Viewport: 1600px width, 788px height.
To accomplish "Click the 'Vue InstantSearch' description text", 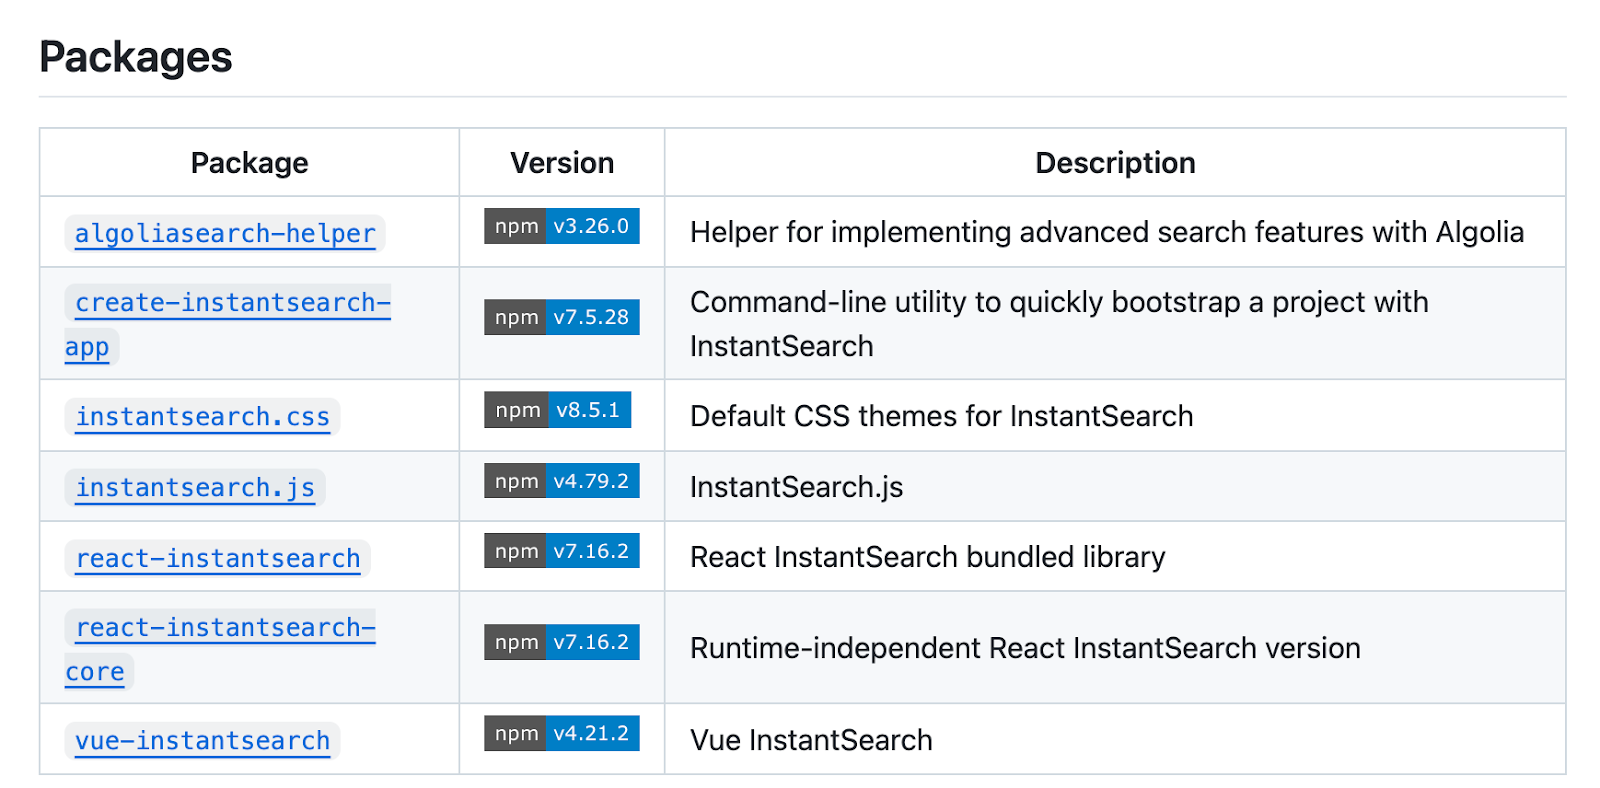I will (811, 740).
